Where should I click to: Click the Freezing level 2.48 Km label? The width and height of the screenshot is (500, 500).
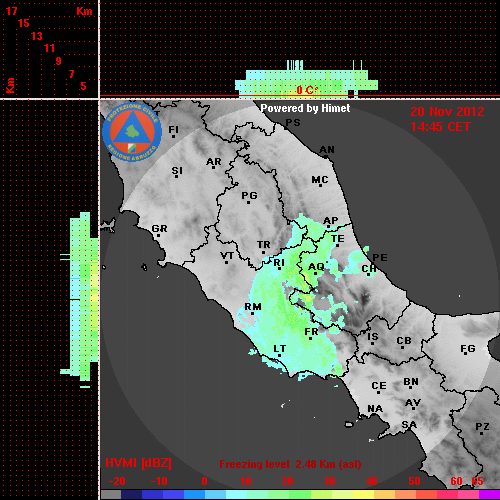[290, 464]
